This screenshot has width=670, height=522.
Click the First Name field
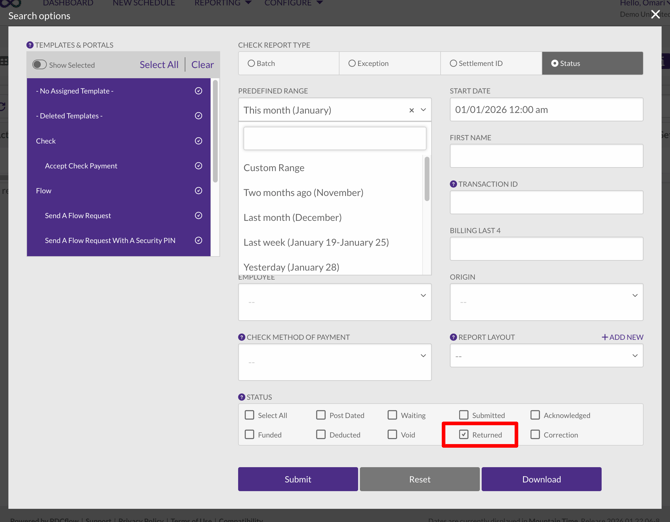546,156
